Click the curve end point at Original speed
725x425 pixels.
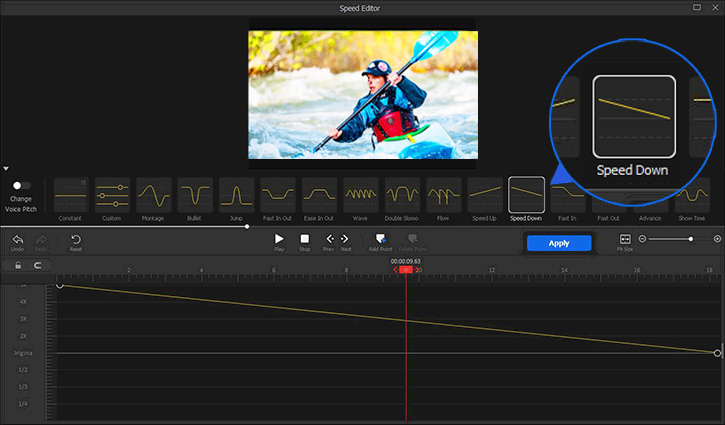tap(717, 353)
